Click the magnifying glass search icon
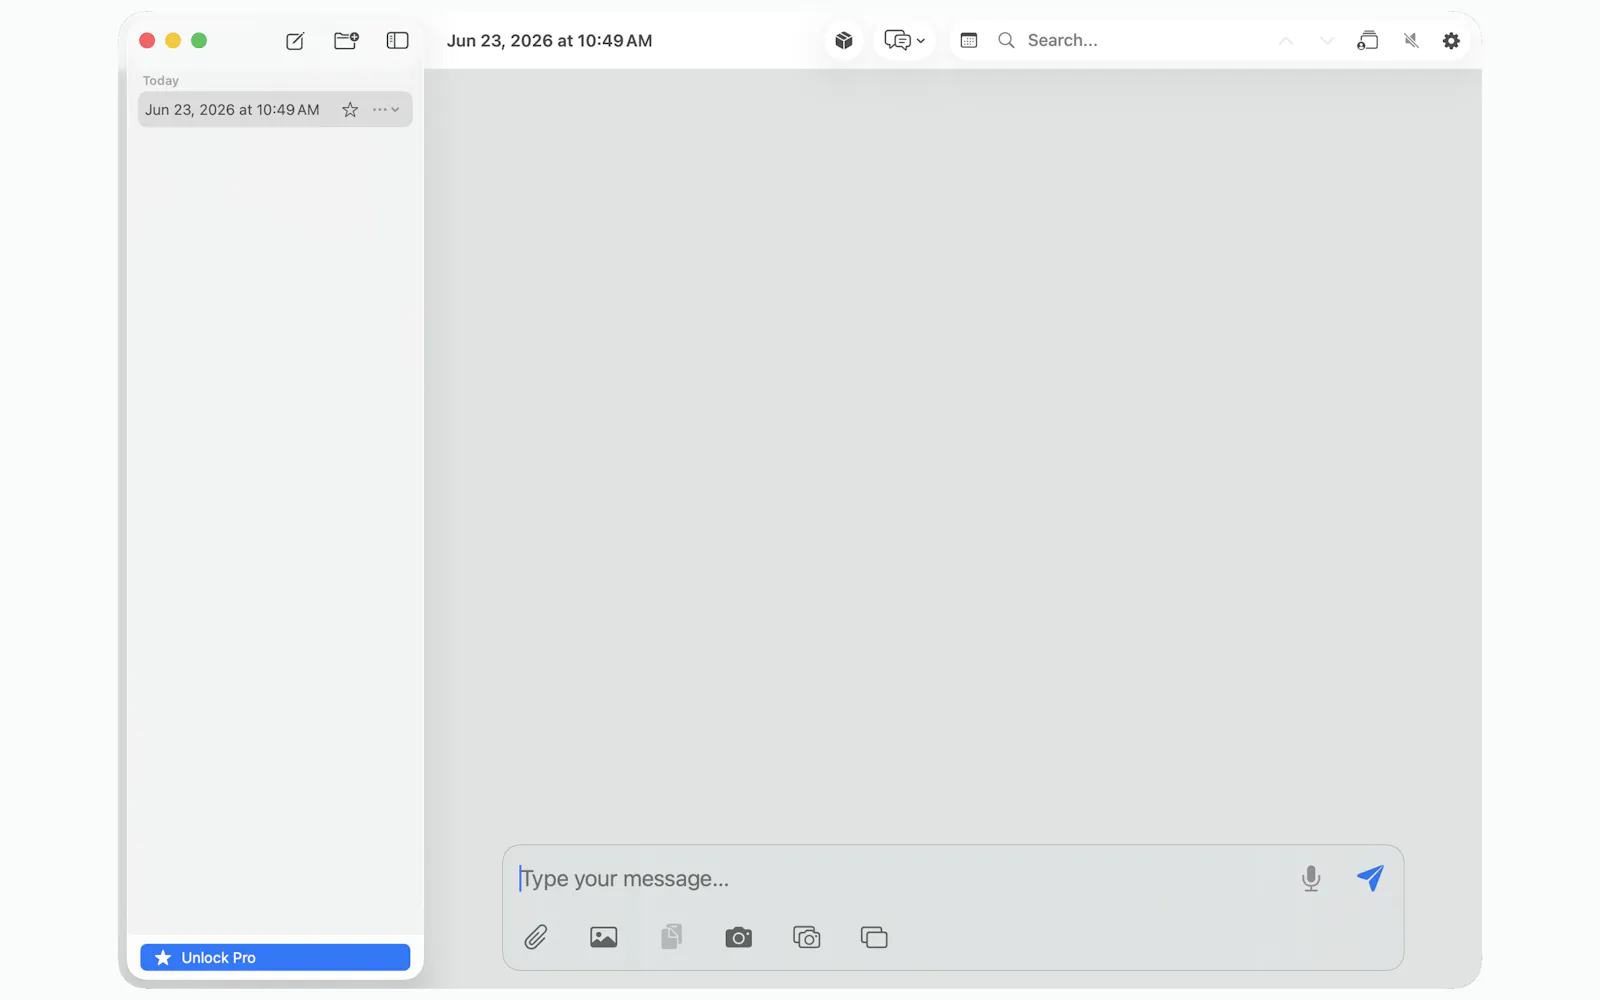This screenshot has height=1000, width=1600. (x=1006, y=41)
